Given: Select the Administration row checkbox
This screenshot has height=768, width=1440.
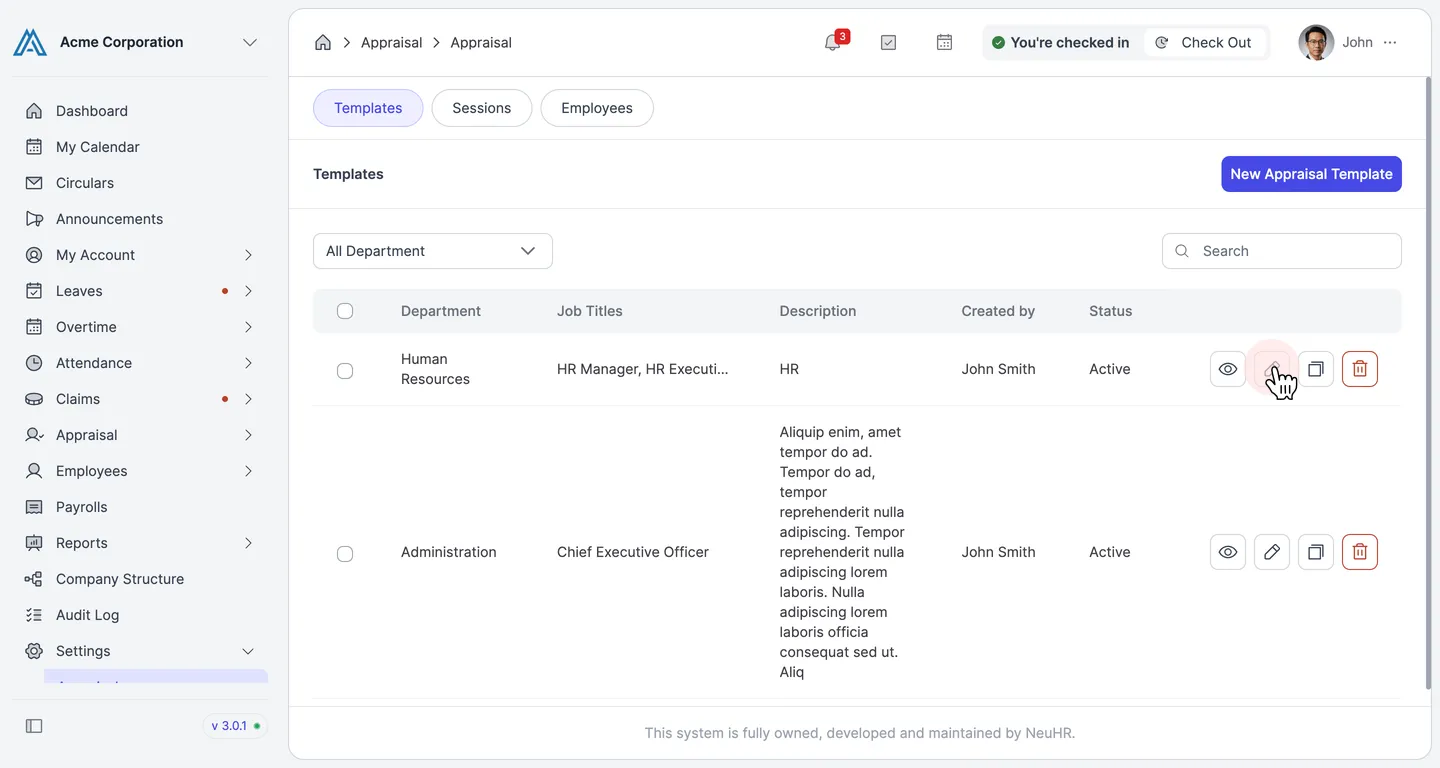Looking at the screenshot, I should click(345, 554).
